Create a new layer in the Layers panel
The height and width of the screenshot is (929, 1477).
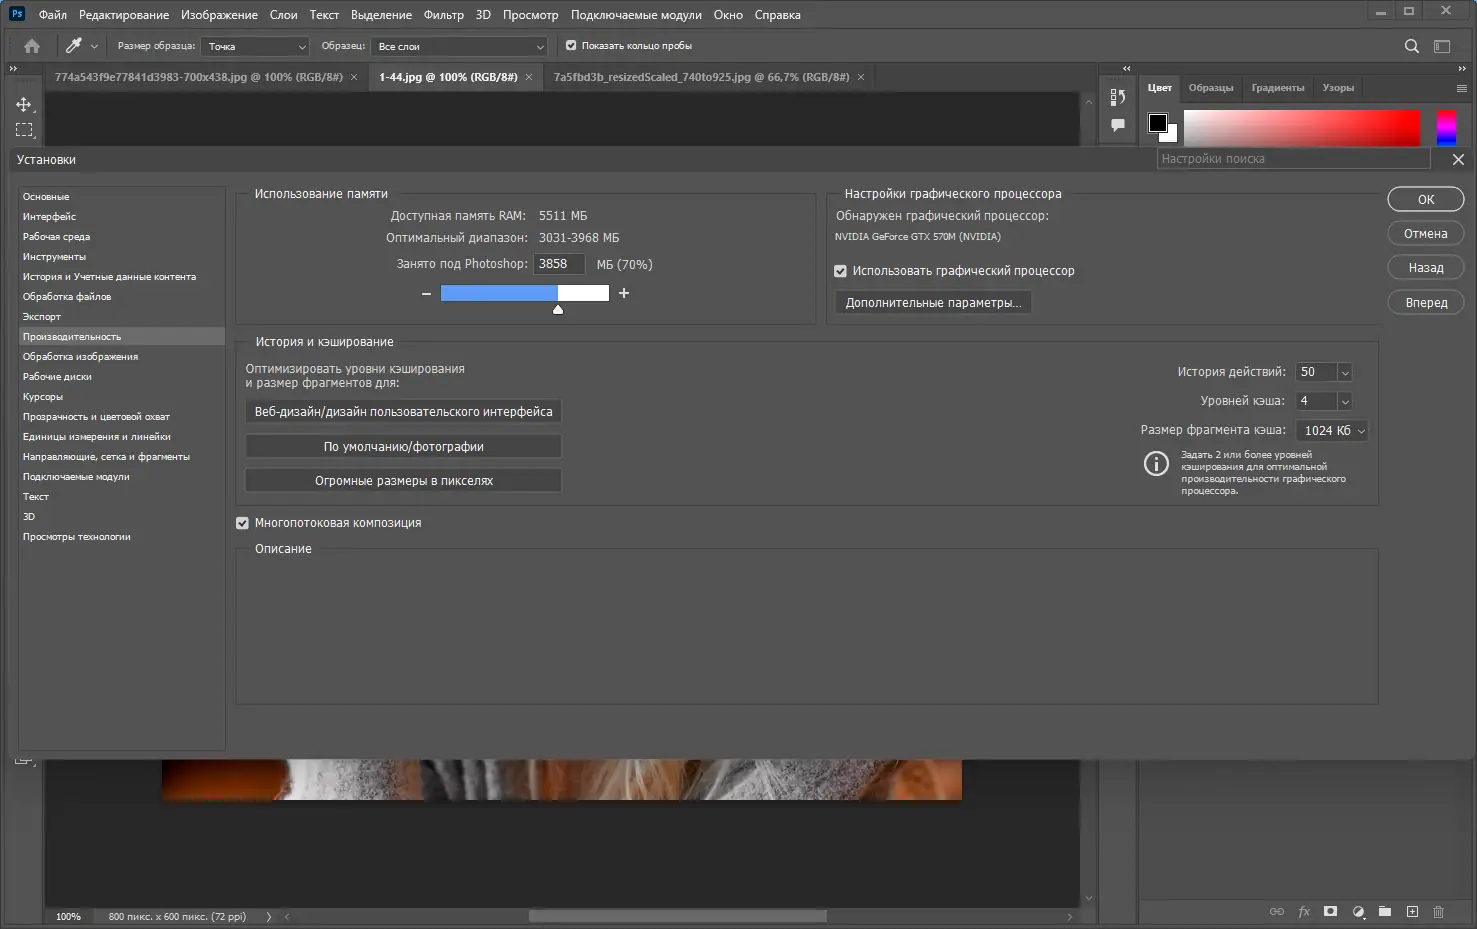[x=1412, y=912]
